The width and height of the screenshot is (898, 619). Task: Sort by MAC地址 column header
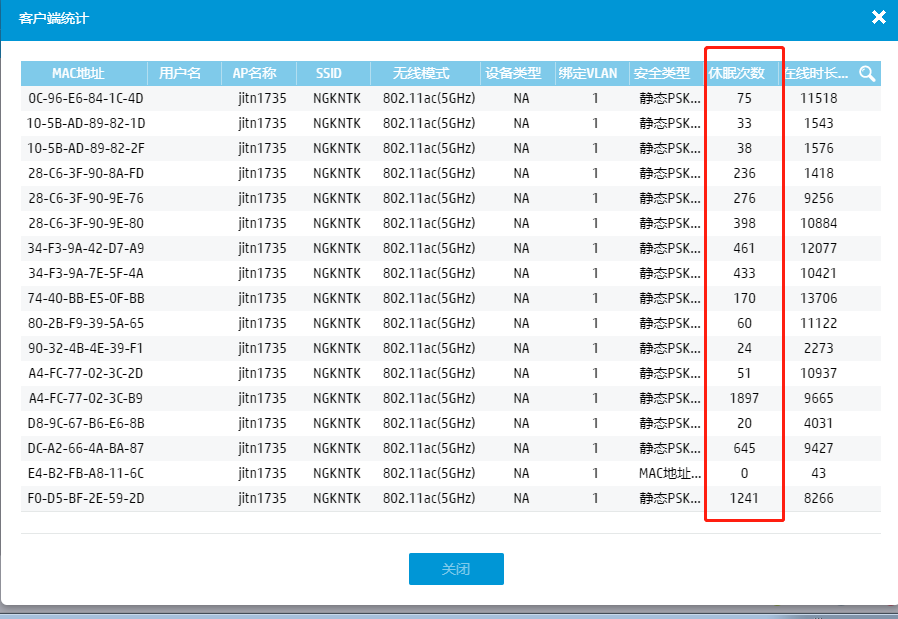click(78, 73)
